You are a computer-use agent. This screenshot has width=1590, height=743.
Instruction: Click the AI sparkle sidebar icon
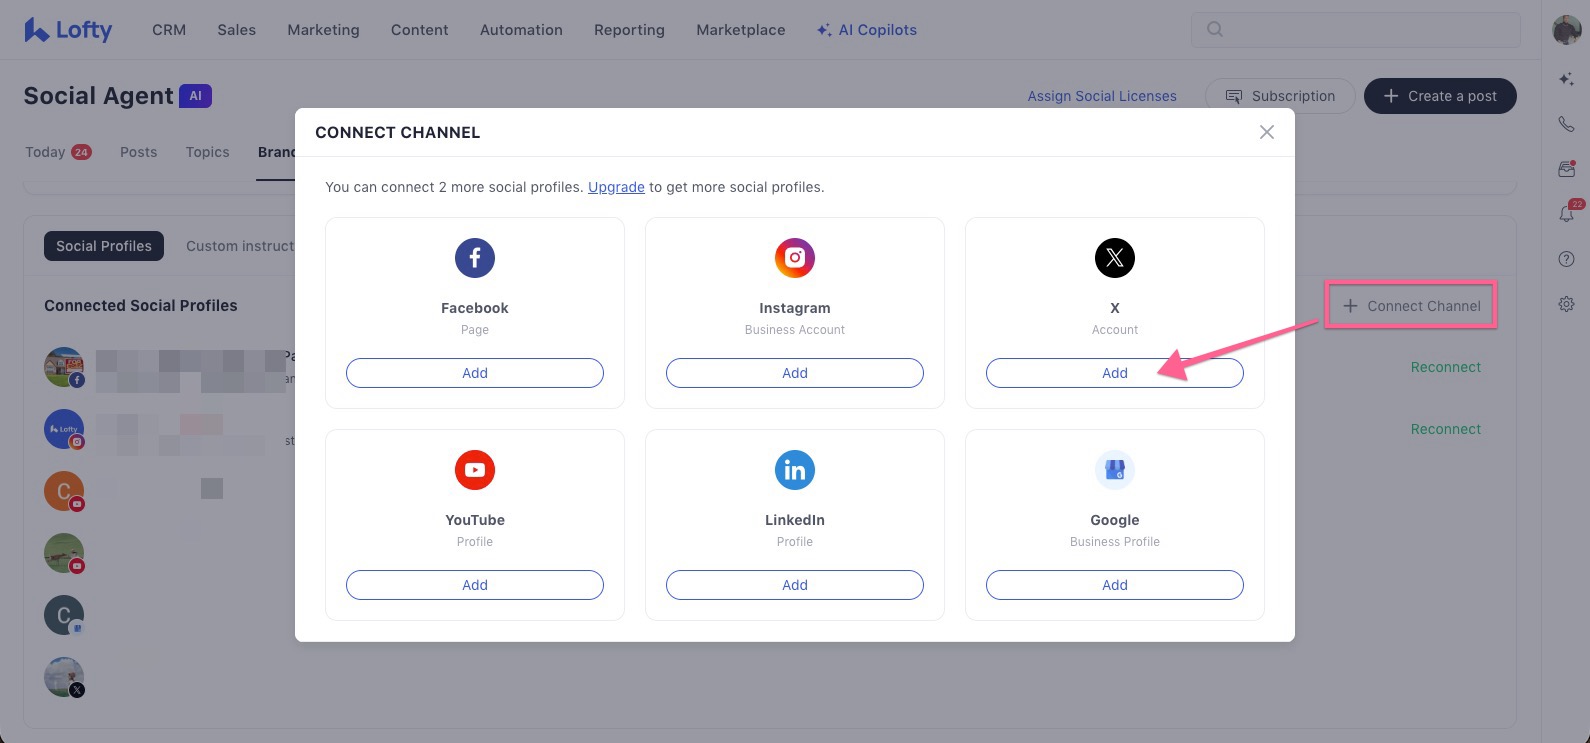1566,79
